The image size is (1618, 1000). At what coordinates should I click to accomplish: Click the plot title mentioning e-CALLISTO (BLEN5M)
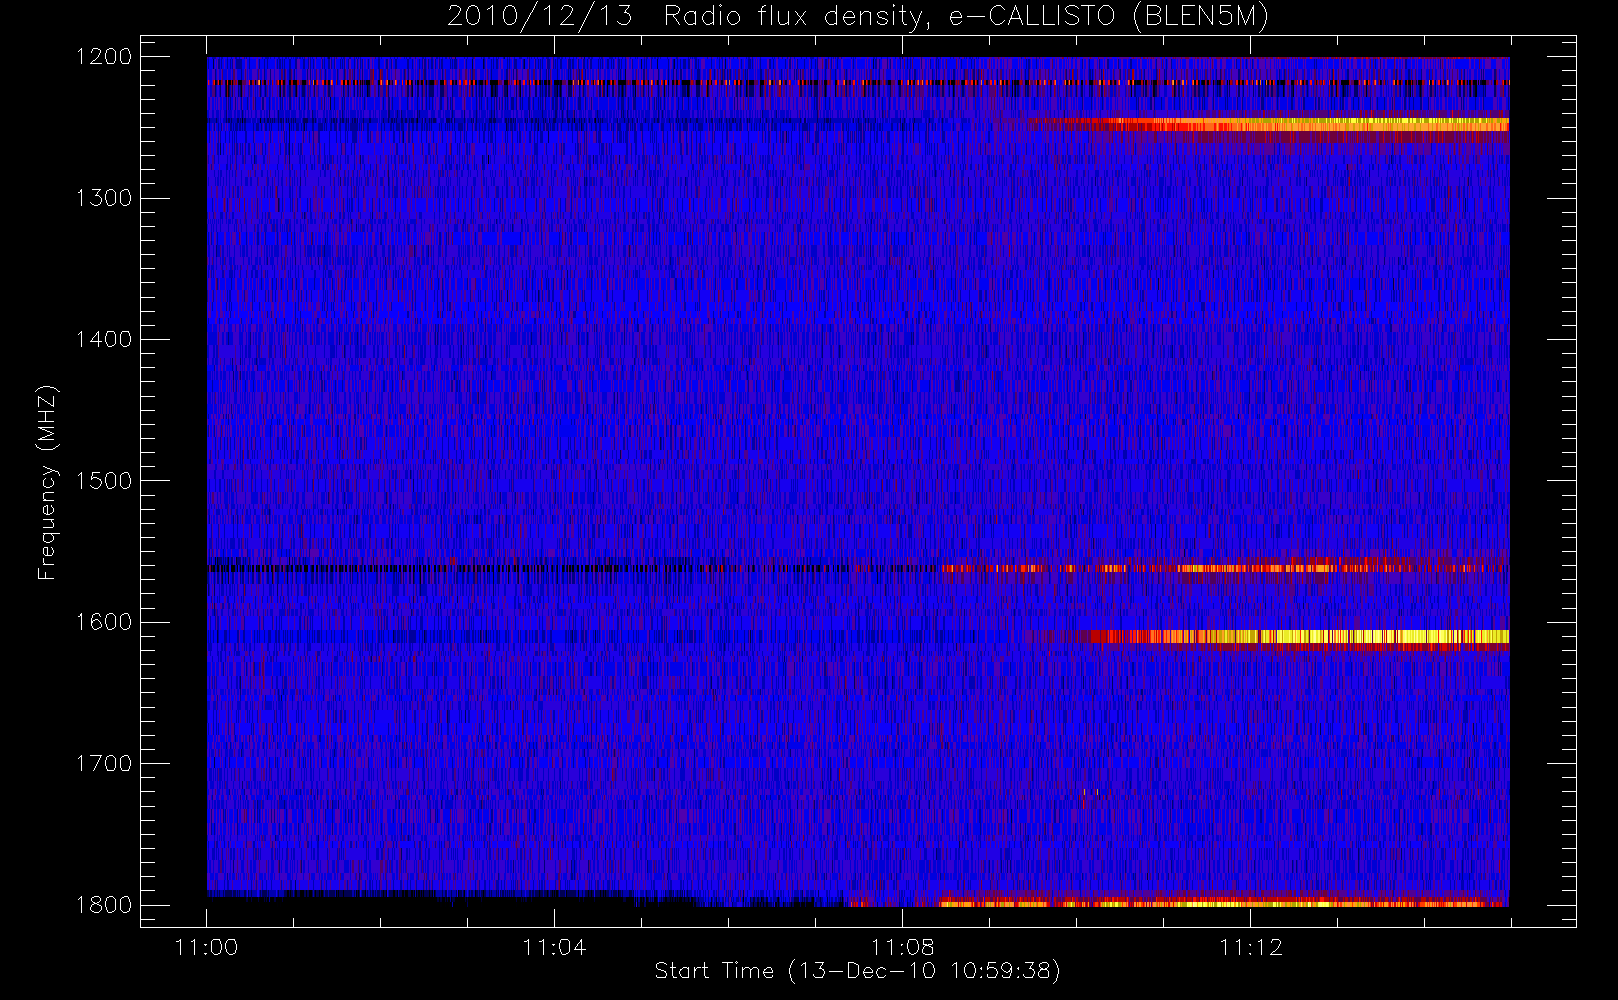coord(858,17)
